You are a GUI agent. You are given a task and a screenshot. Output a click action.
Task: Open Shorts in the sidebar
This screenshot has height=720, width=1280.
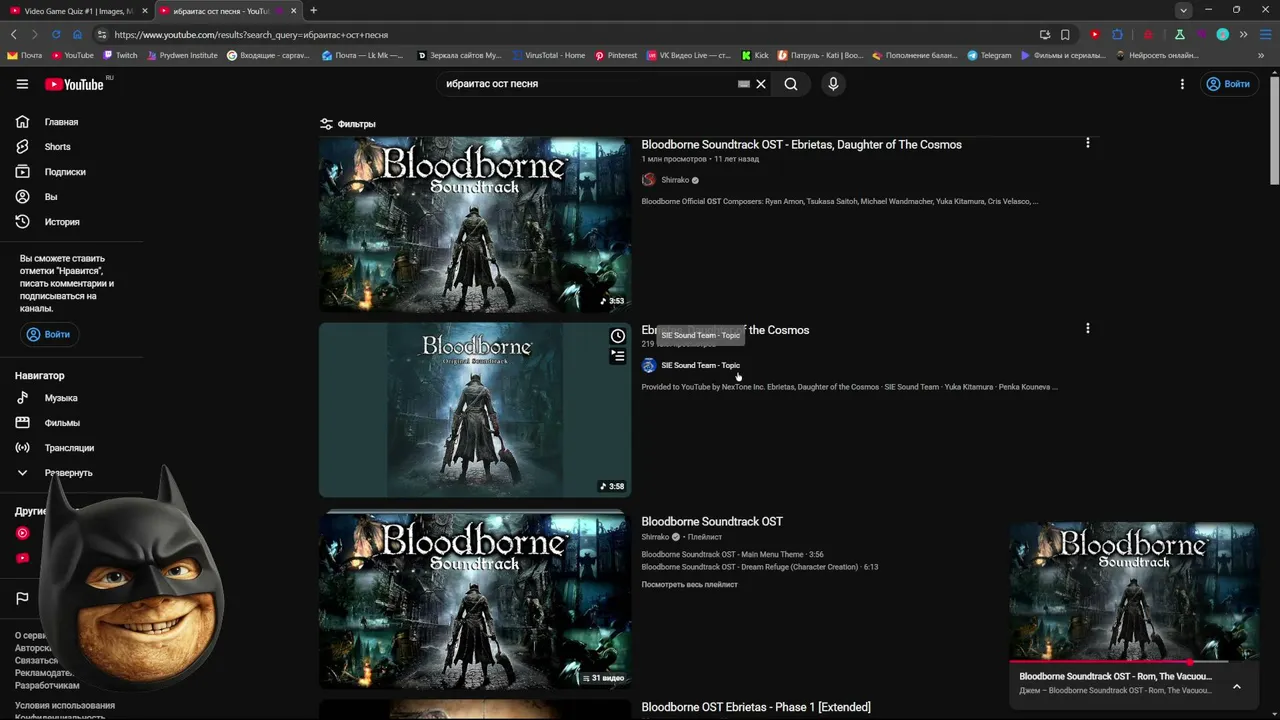tap(57, 147)
